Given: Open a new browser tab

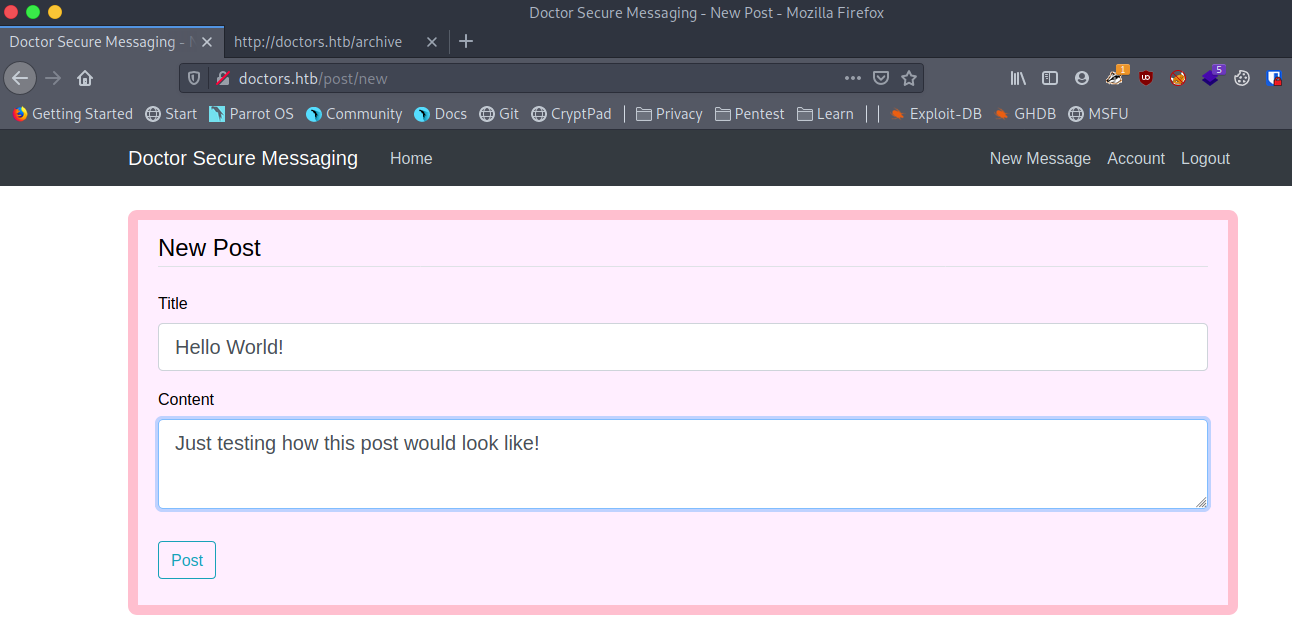Looking at the screenshot, I should [466, 42].
